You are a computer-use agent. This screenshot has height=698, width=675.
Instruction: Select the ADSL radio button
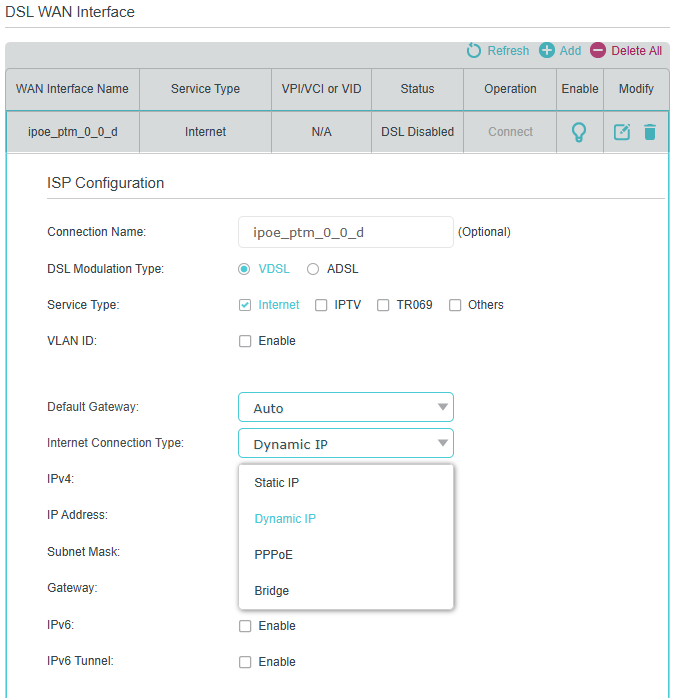point(313,269)
